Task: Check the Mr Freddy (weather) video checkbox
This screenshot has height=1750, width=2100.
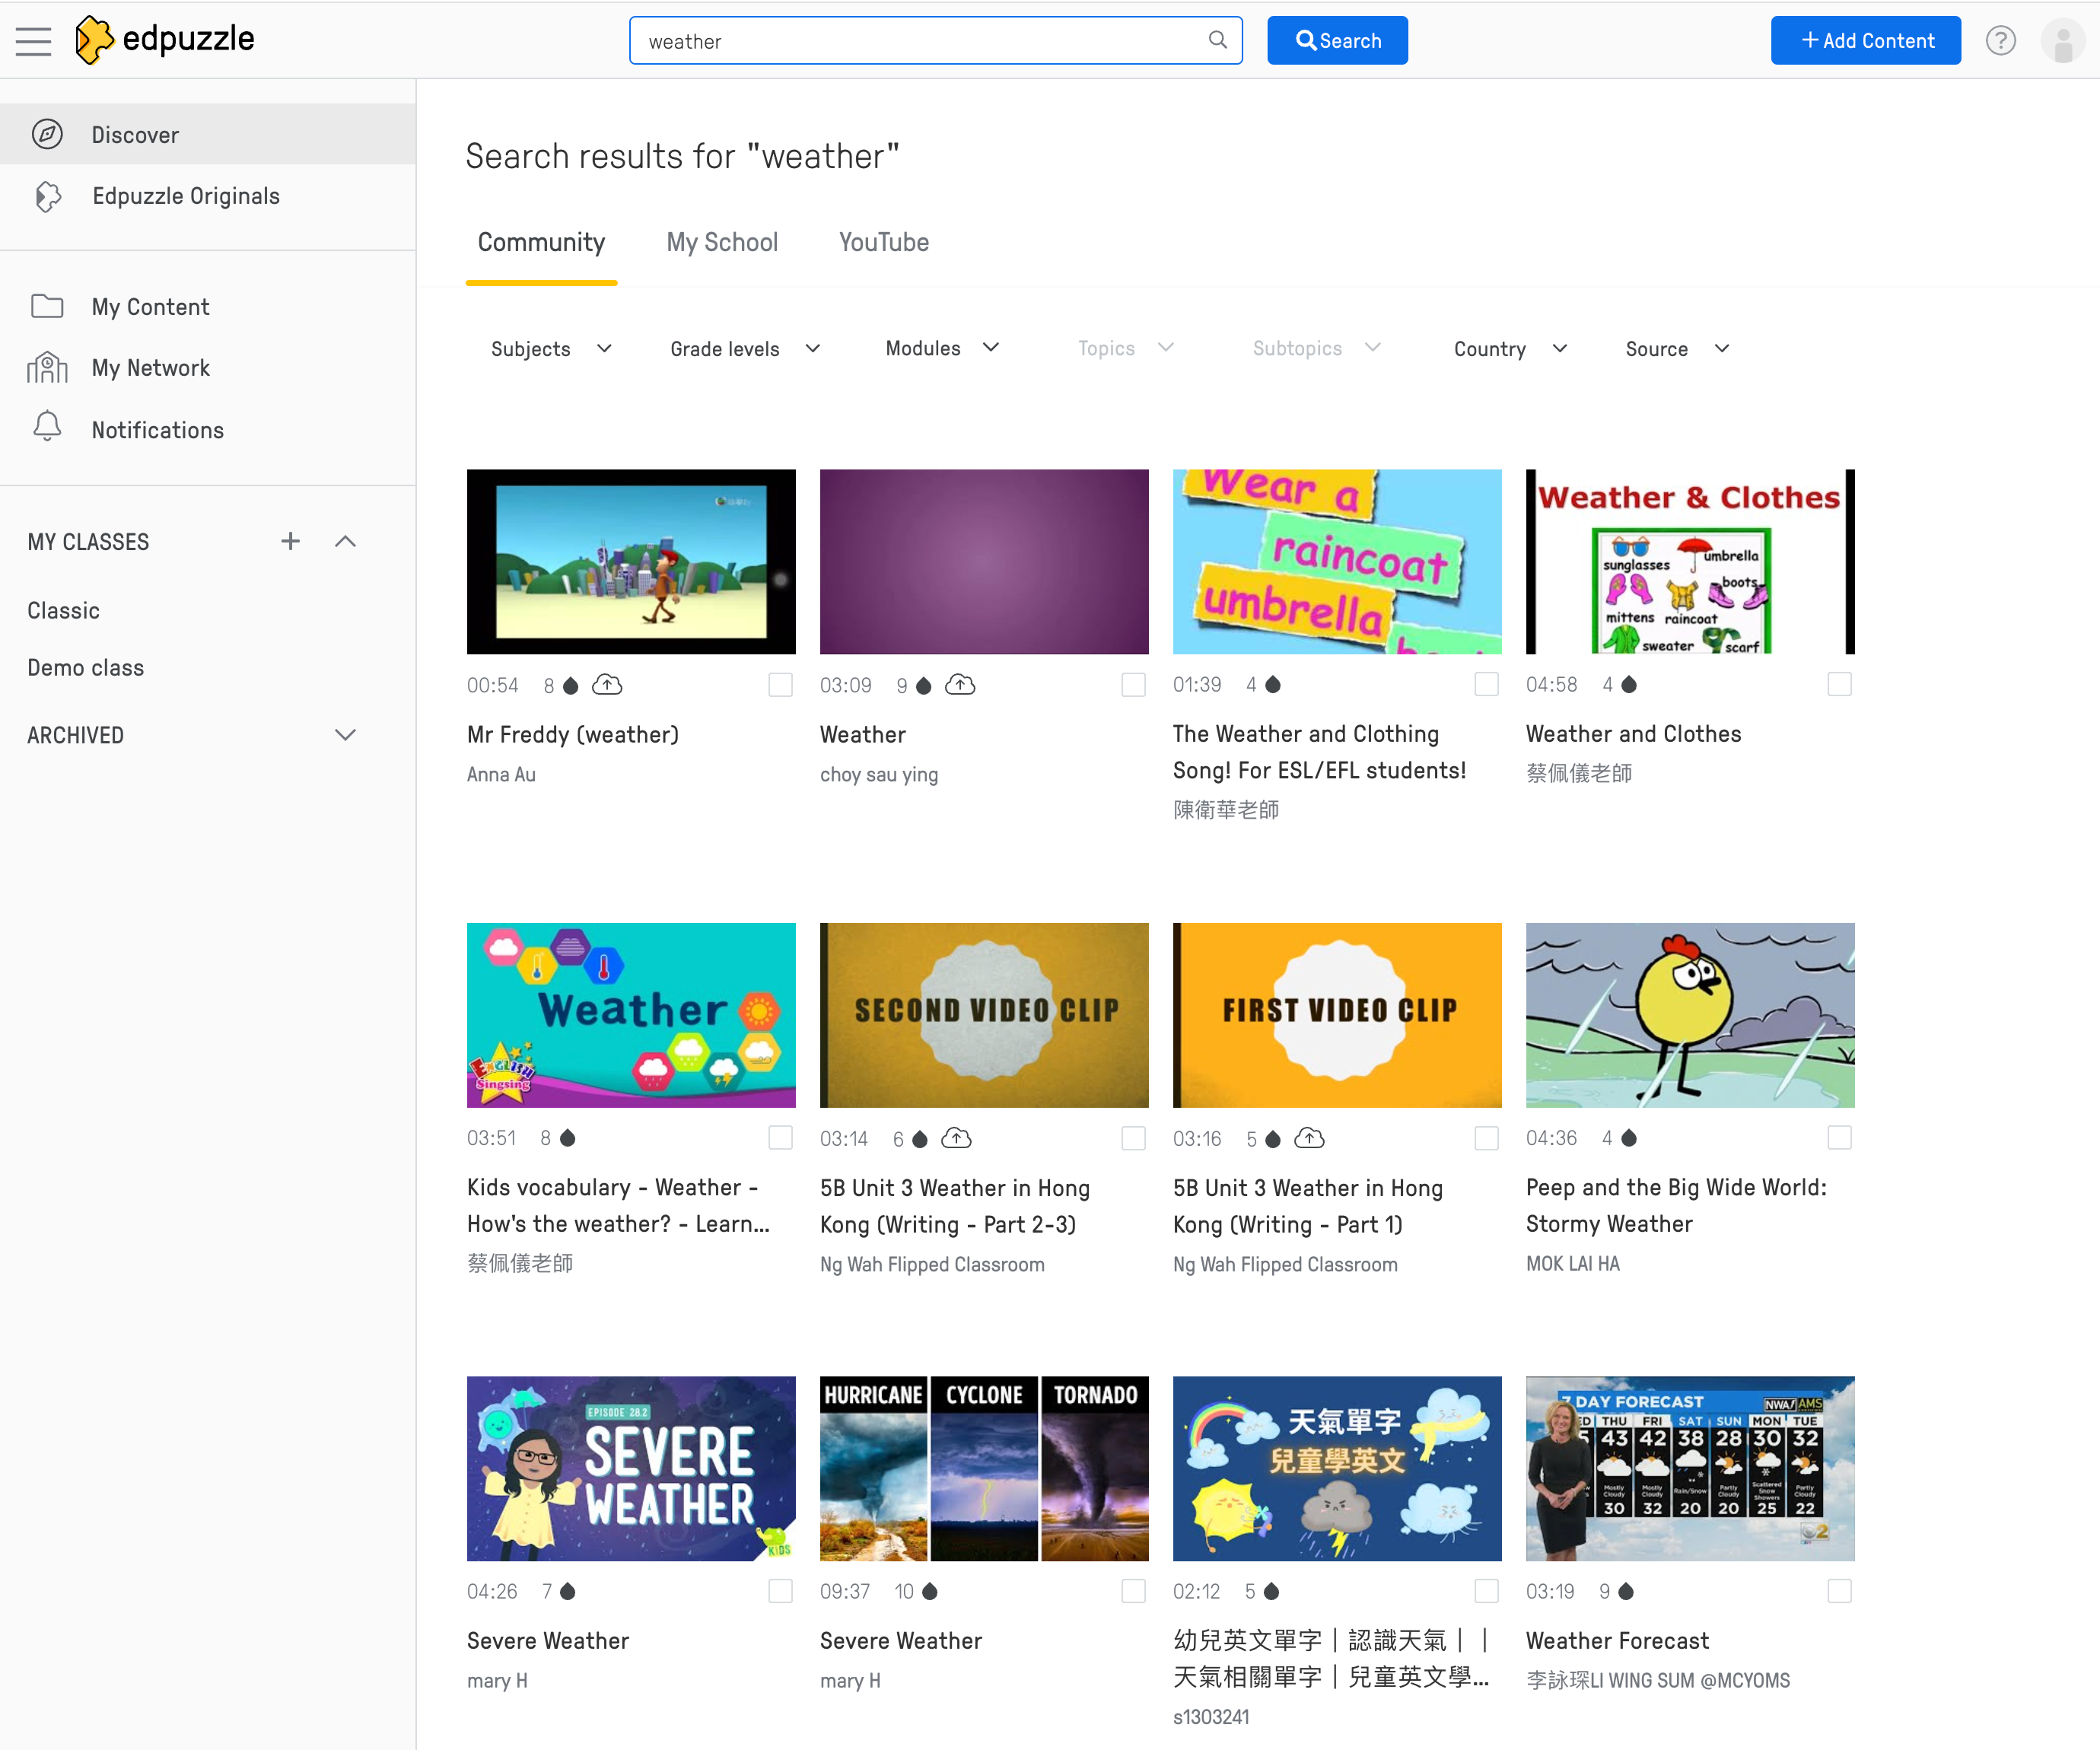Action: tap(780, 685)
